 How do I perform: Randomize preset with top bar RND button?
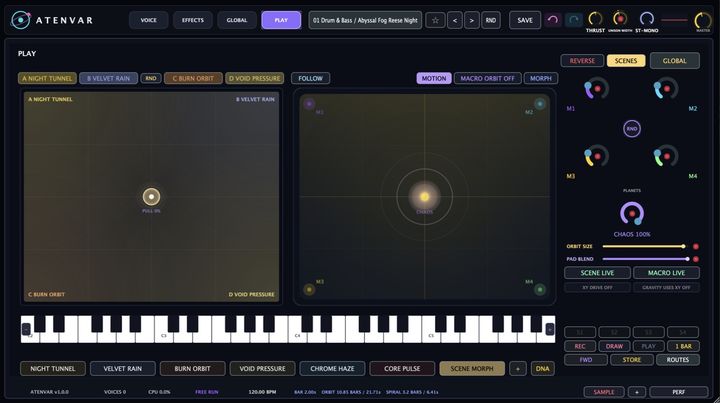coord(491,20)
